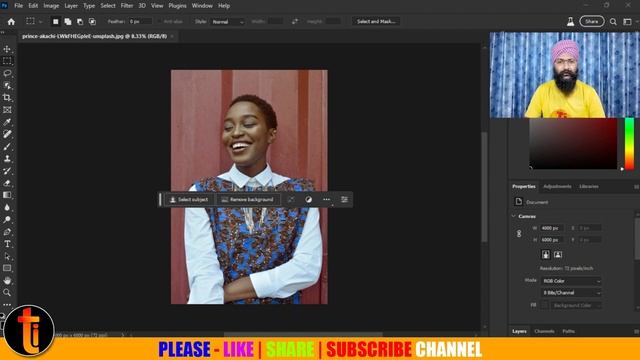
Task: Select the Hand tool
Action: point(7,280)
